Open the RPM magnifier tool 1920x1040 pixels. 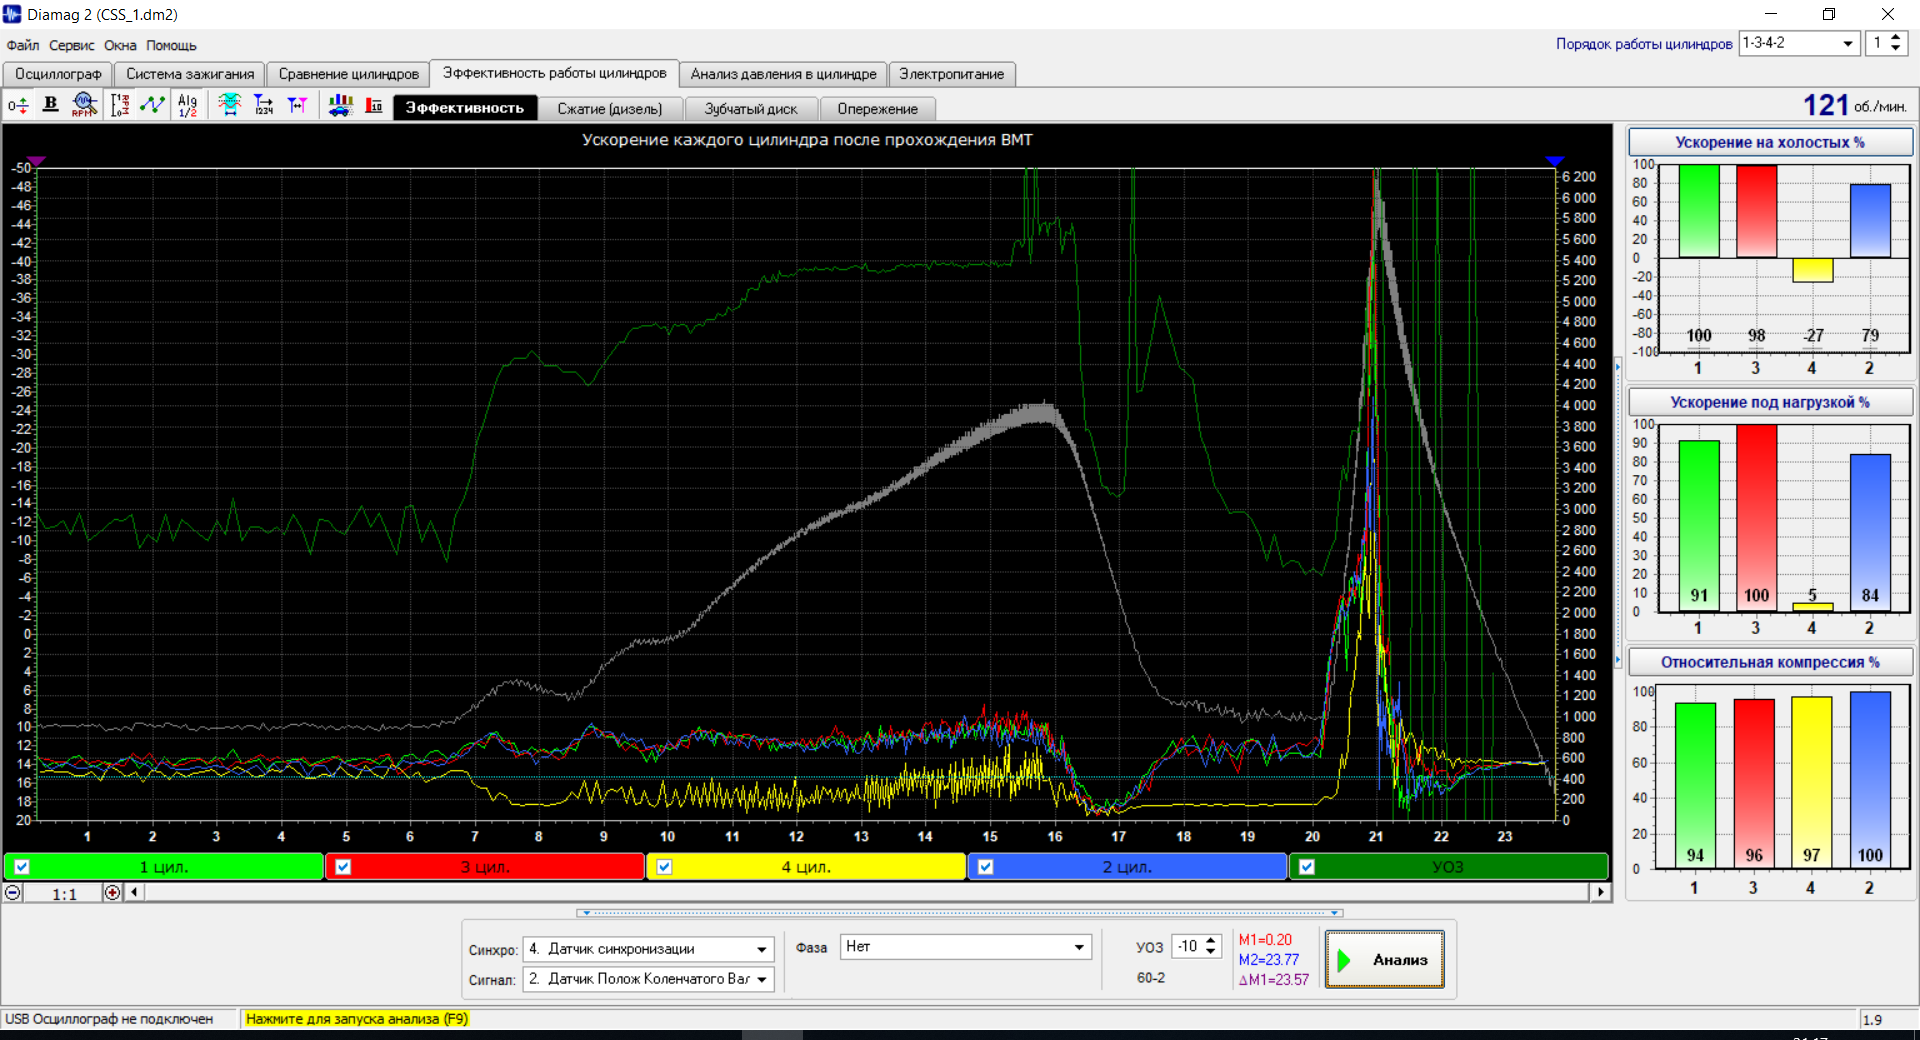(x=84, y=105)
